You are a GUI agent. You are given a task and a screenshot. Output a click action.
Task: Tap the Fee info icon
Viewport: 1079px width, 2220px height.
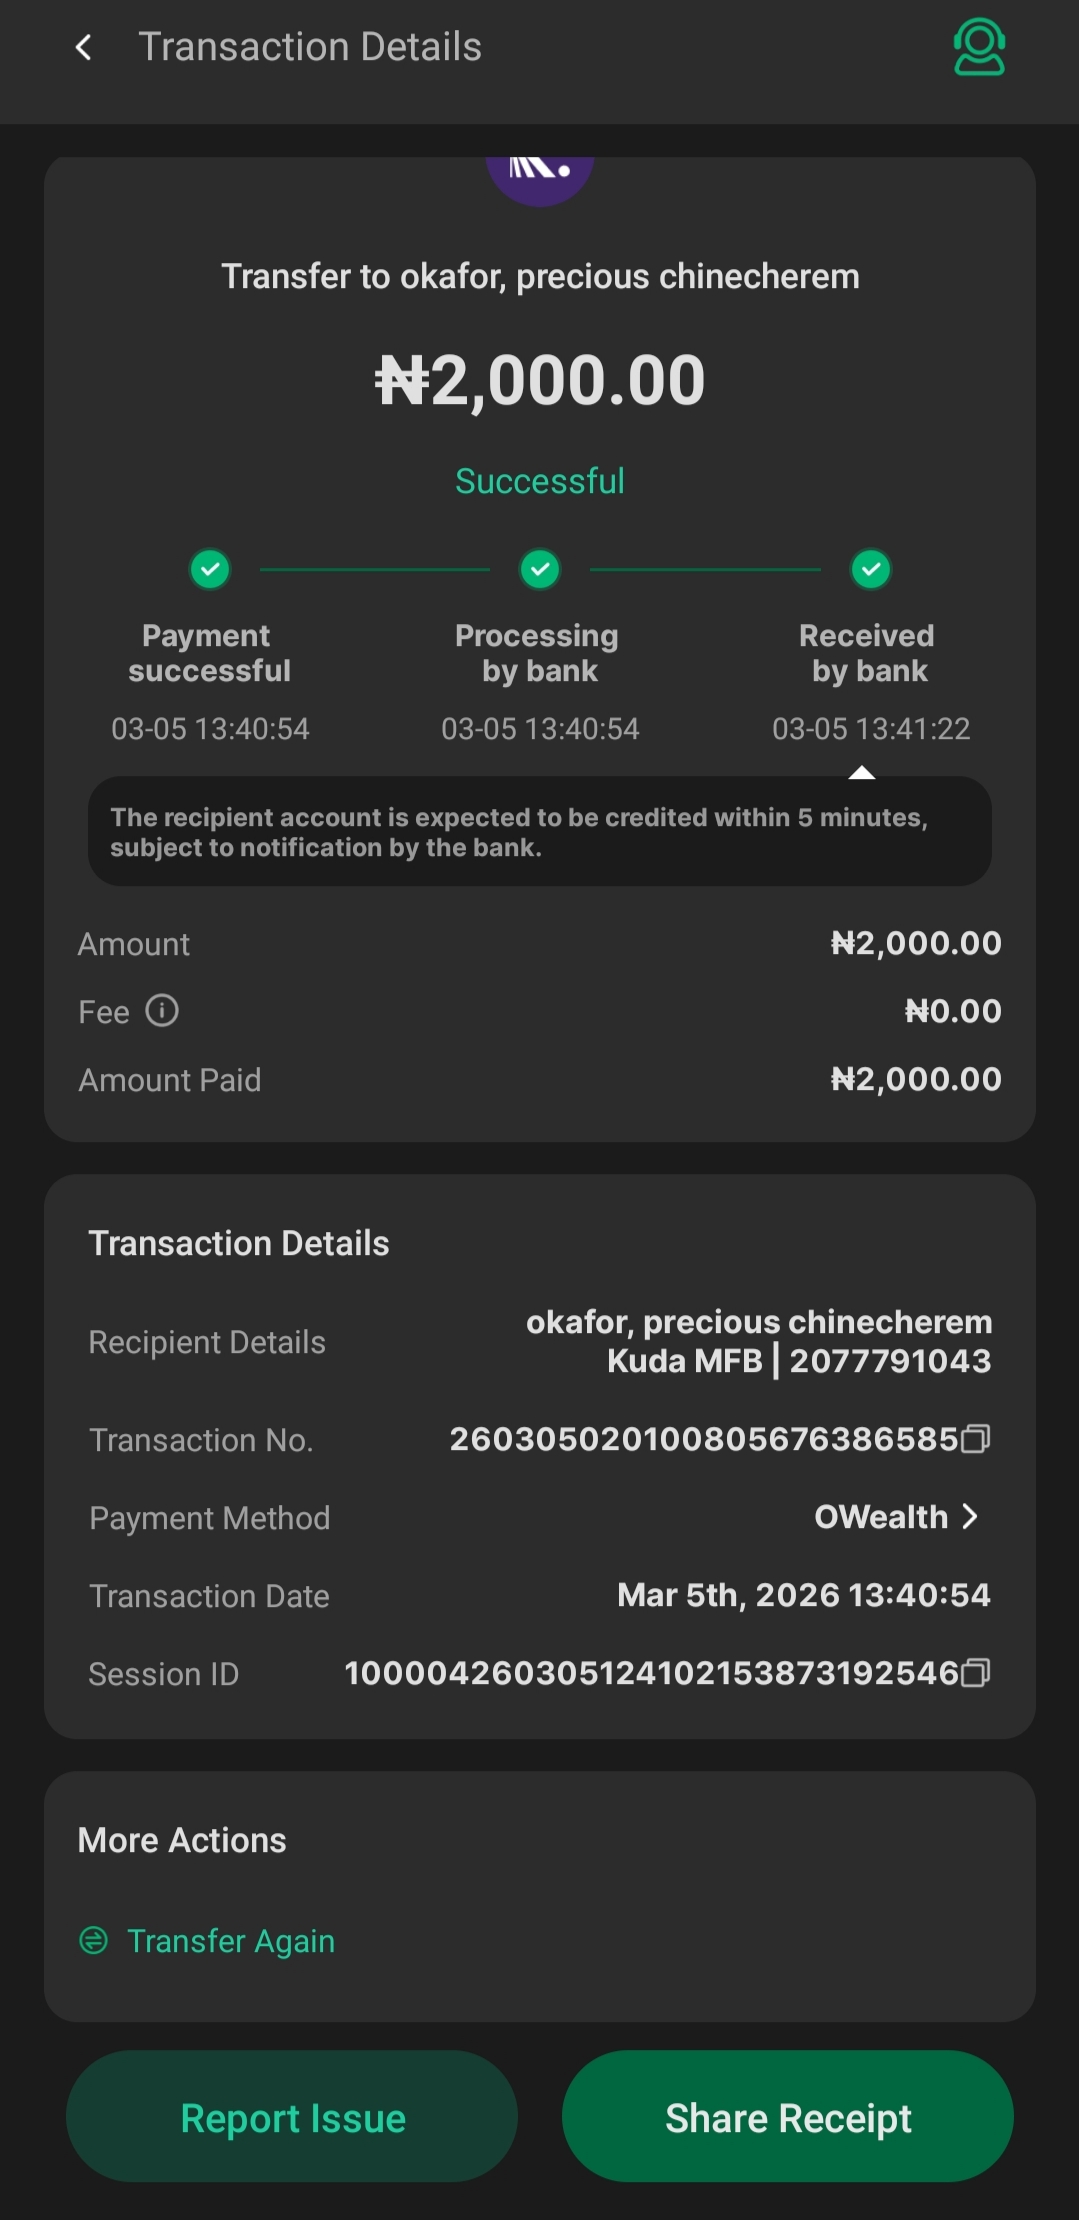162,1011
